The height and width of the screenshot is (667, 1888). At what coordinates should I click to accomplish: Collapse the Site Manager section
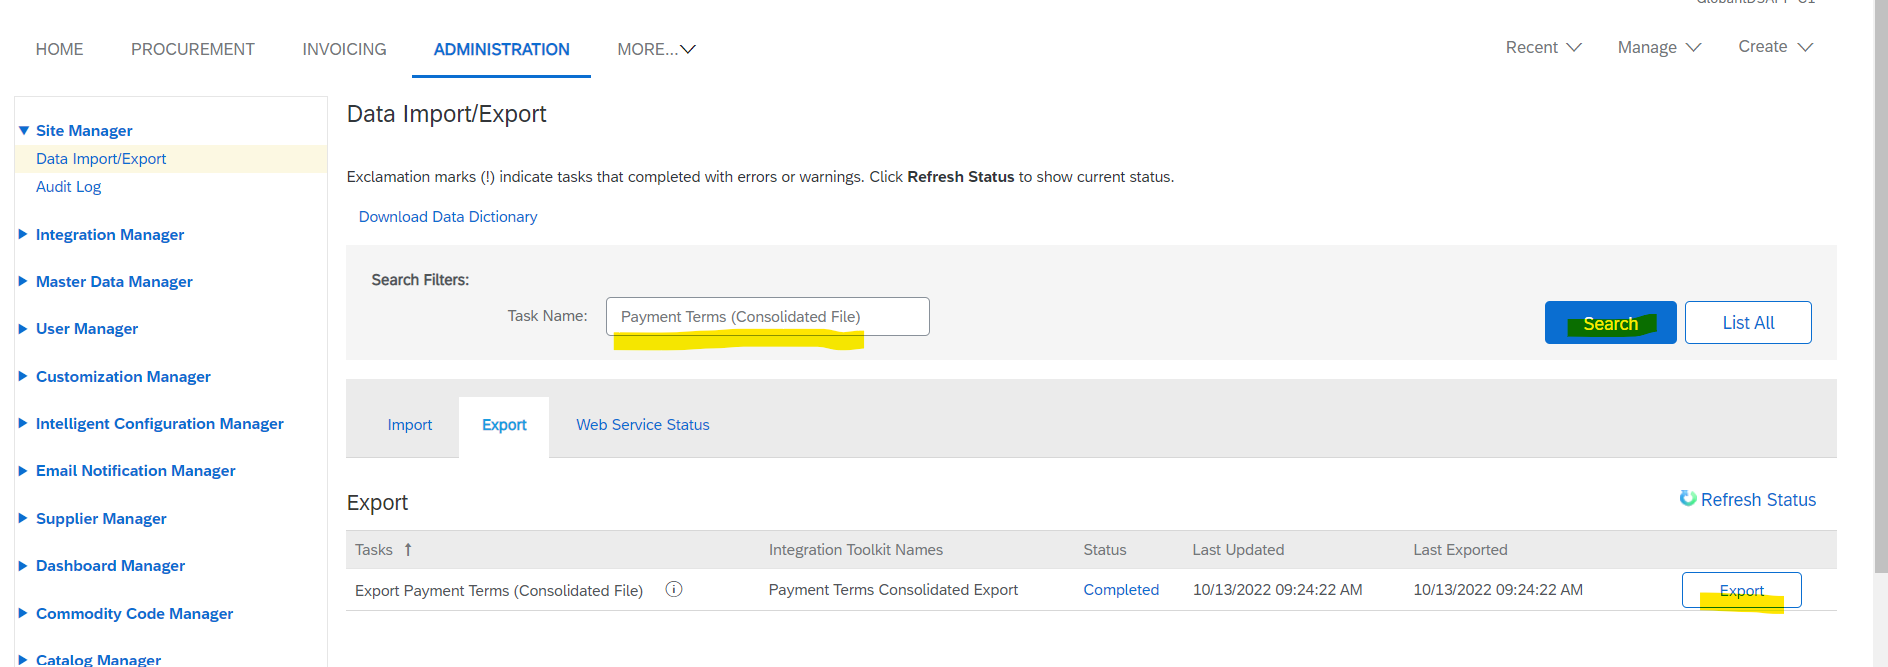coord(24,131)
